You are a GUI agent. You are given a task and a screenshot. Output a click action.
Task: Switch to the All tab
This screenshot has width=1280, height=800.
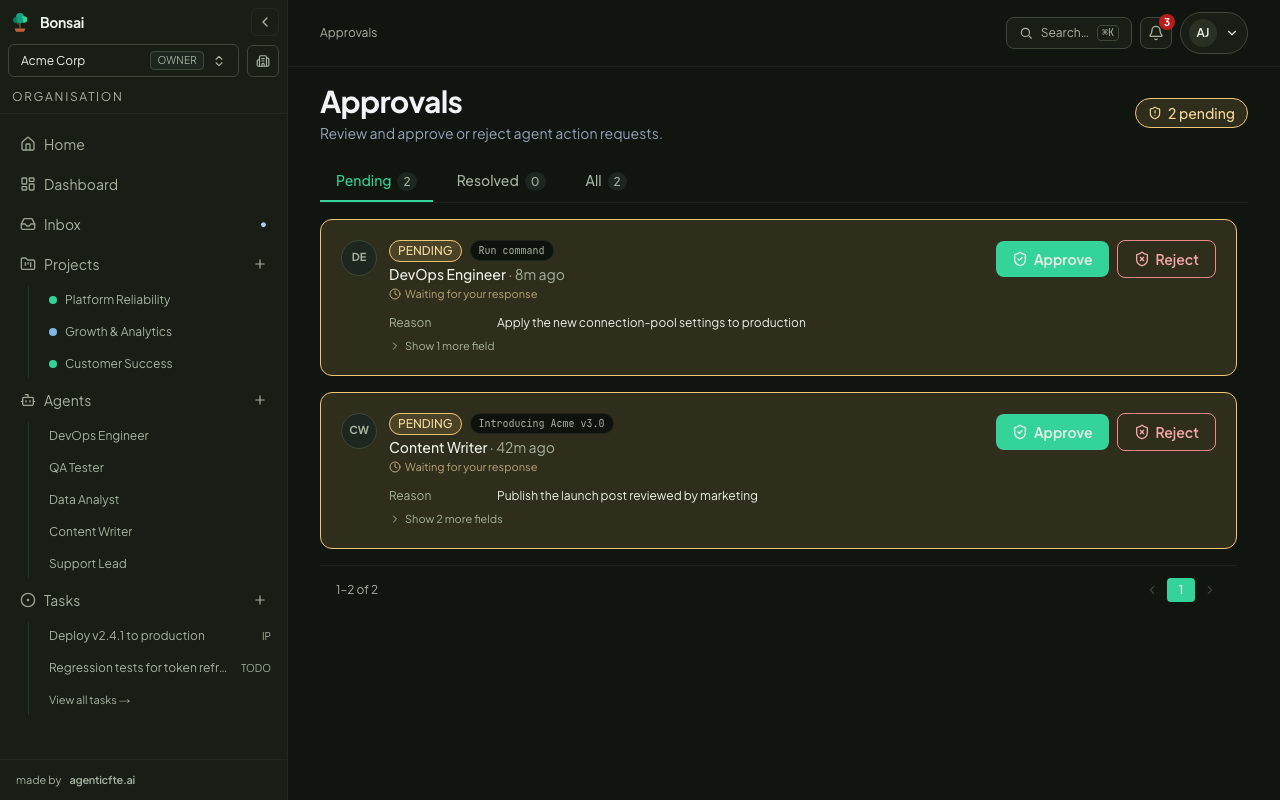tap(605, 181)
